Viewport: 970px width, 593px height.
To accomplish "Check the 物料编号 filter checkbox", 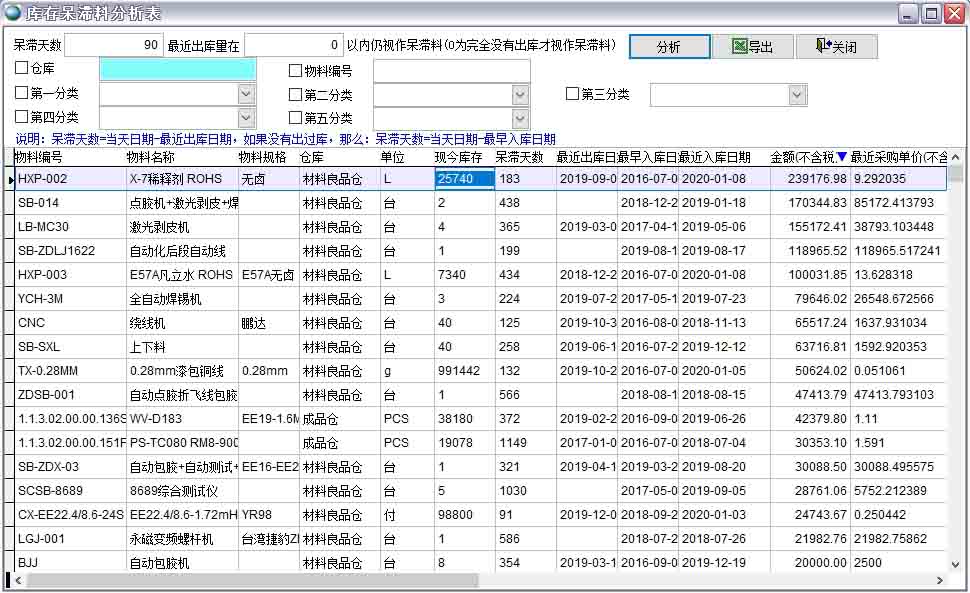I will coord(295,71).
